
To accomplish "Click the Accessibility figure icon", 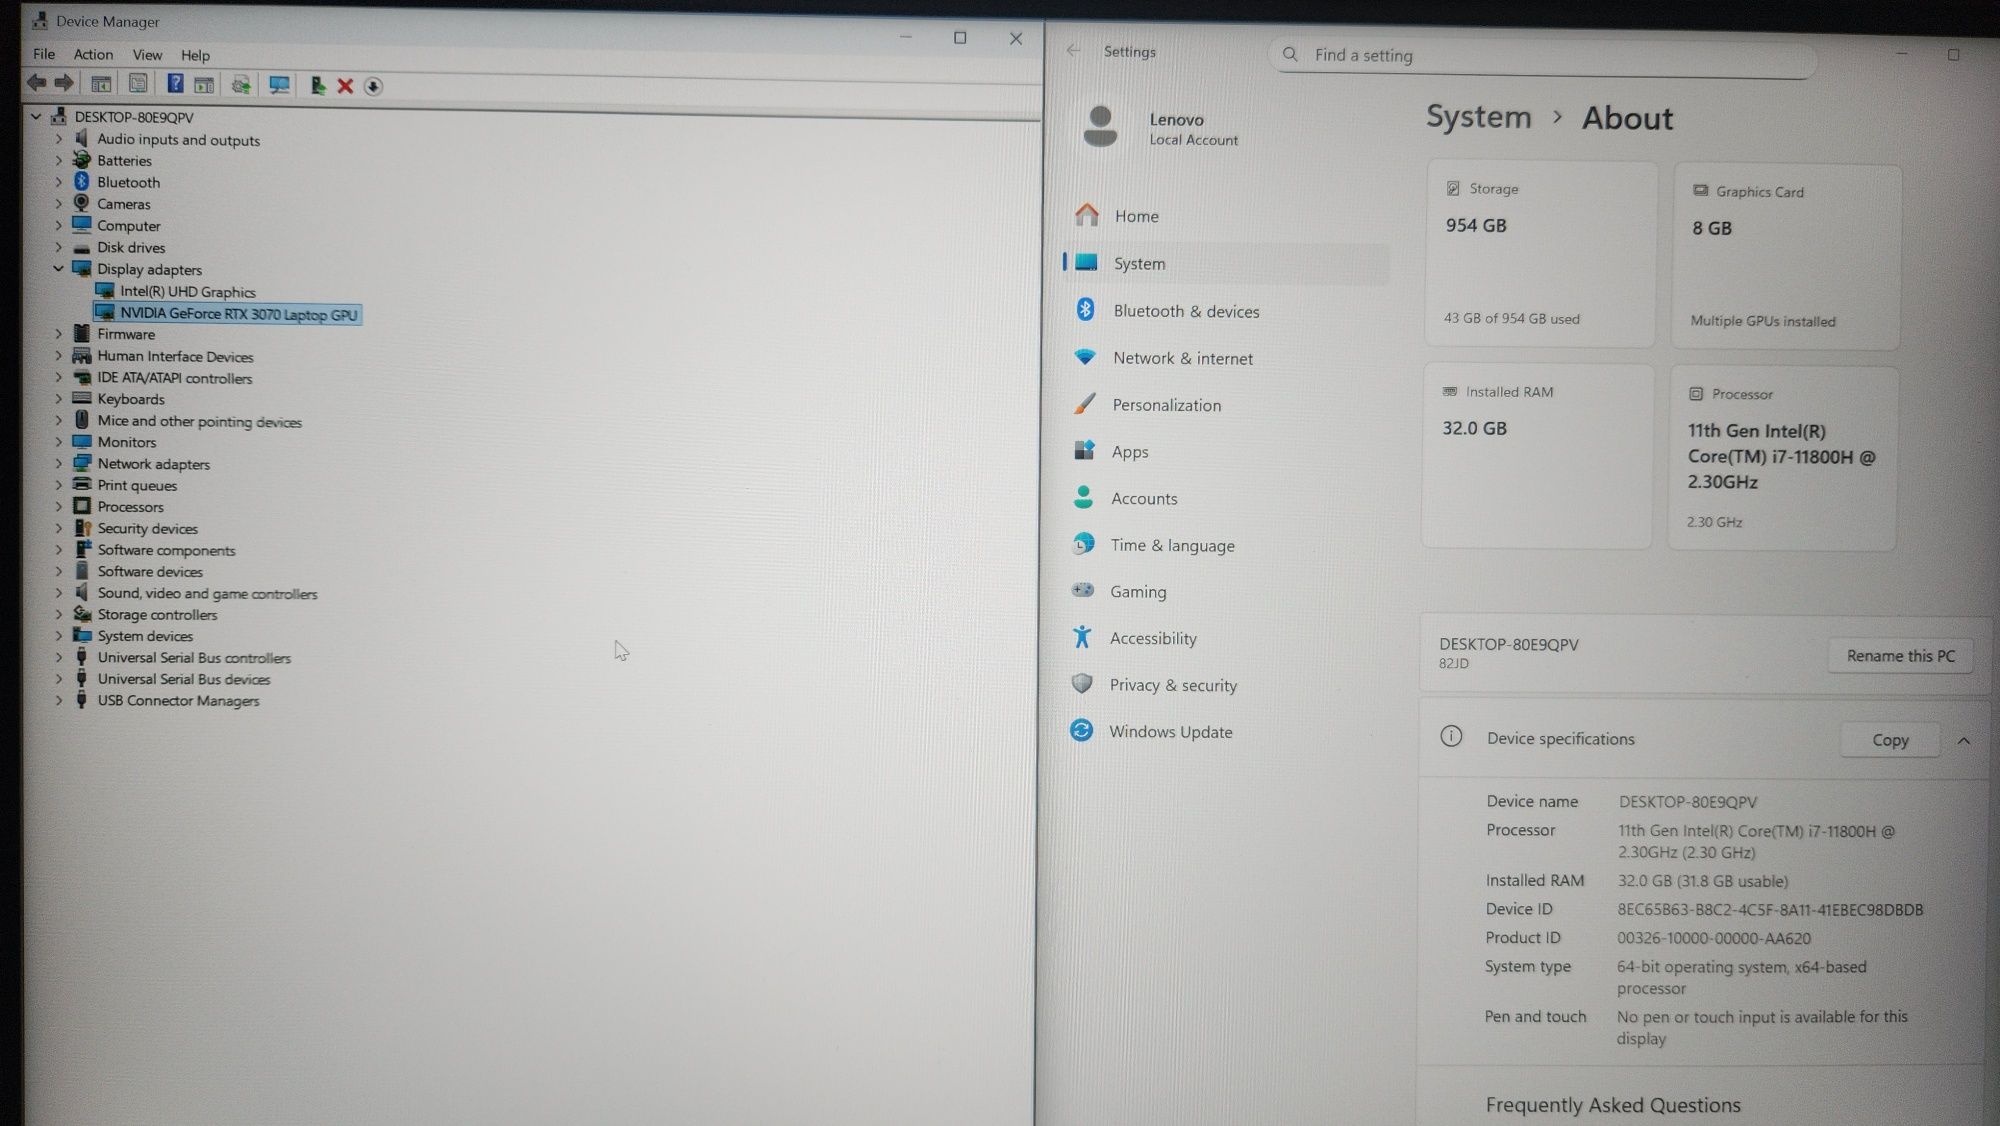I will coord(1082,637).
